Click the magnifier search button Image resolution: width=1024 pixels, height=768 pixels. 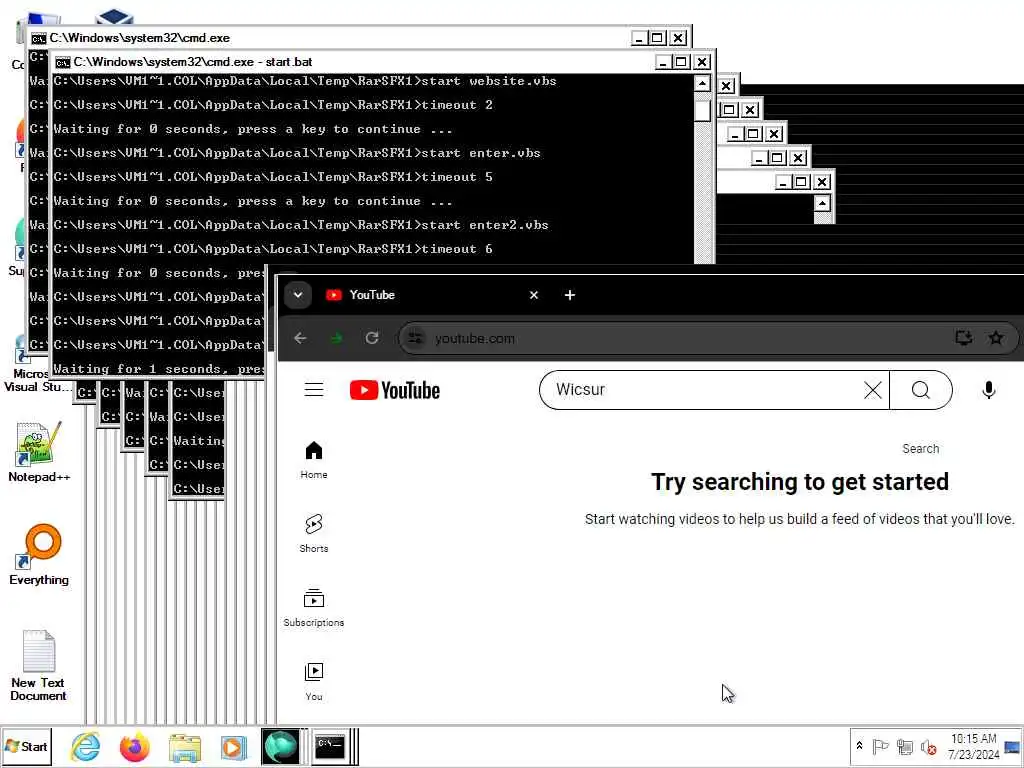click(x=921, y=390)
